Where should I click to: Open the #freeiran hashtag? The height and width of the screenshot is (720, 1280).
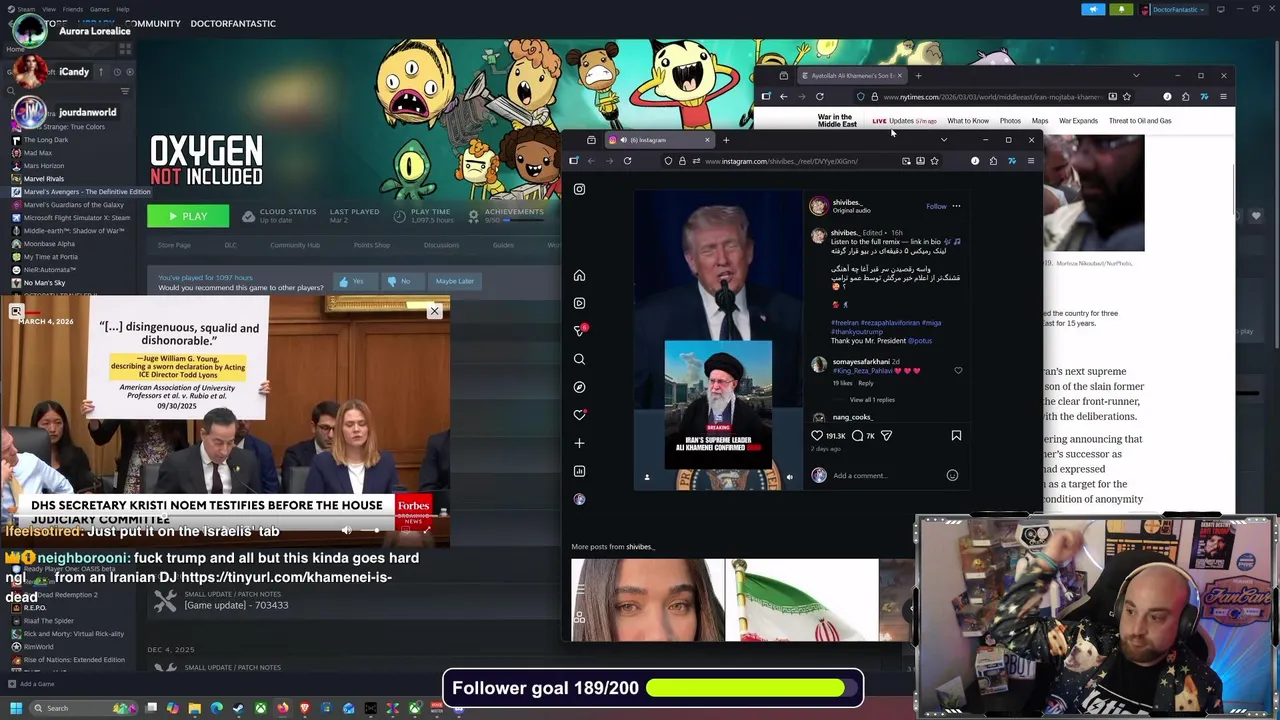click(845, 323)
